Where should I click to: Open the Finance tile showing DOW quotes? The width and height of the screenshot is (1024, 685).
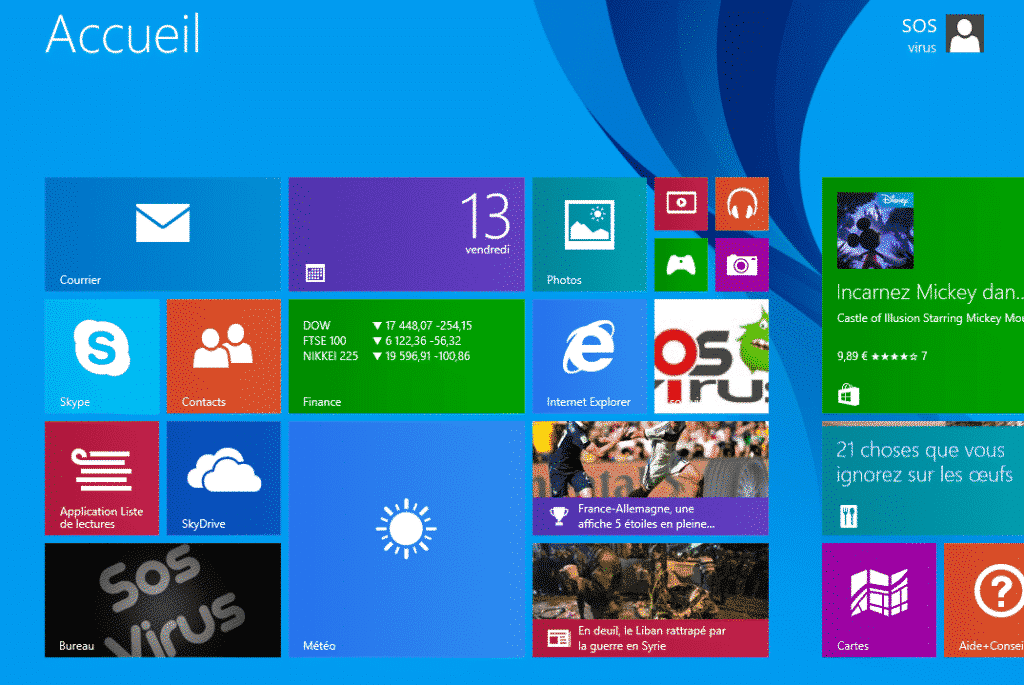click(x=406, y=356)
